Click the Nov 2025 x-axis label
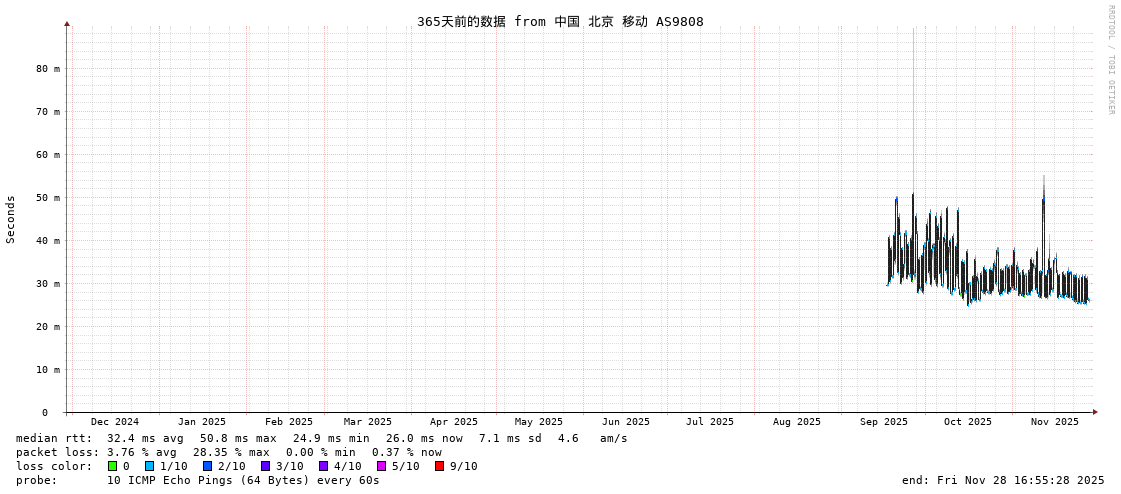Screen dimensions: 1121x494 pos(1055,422)
